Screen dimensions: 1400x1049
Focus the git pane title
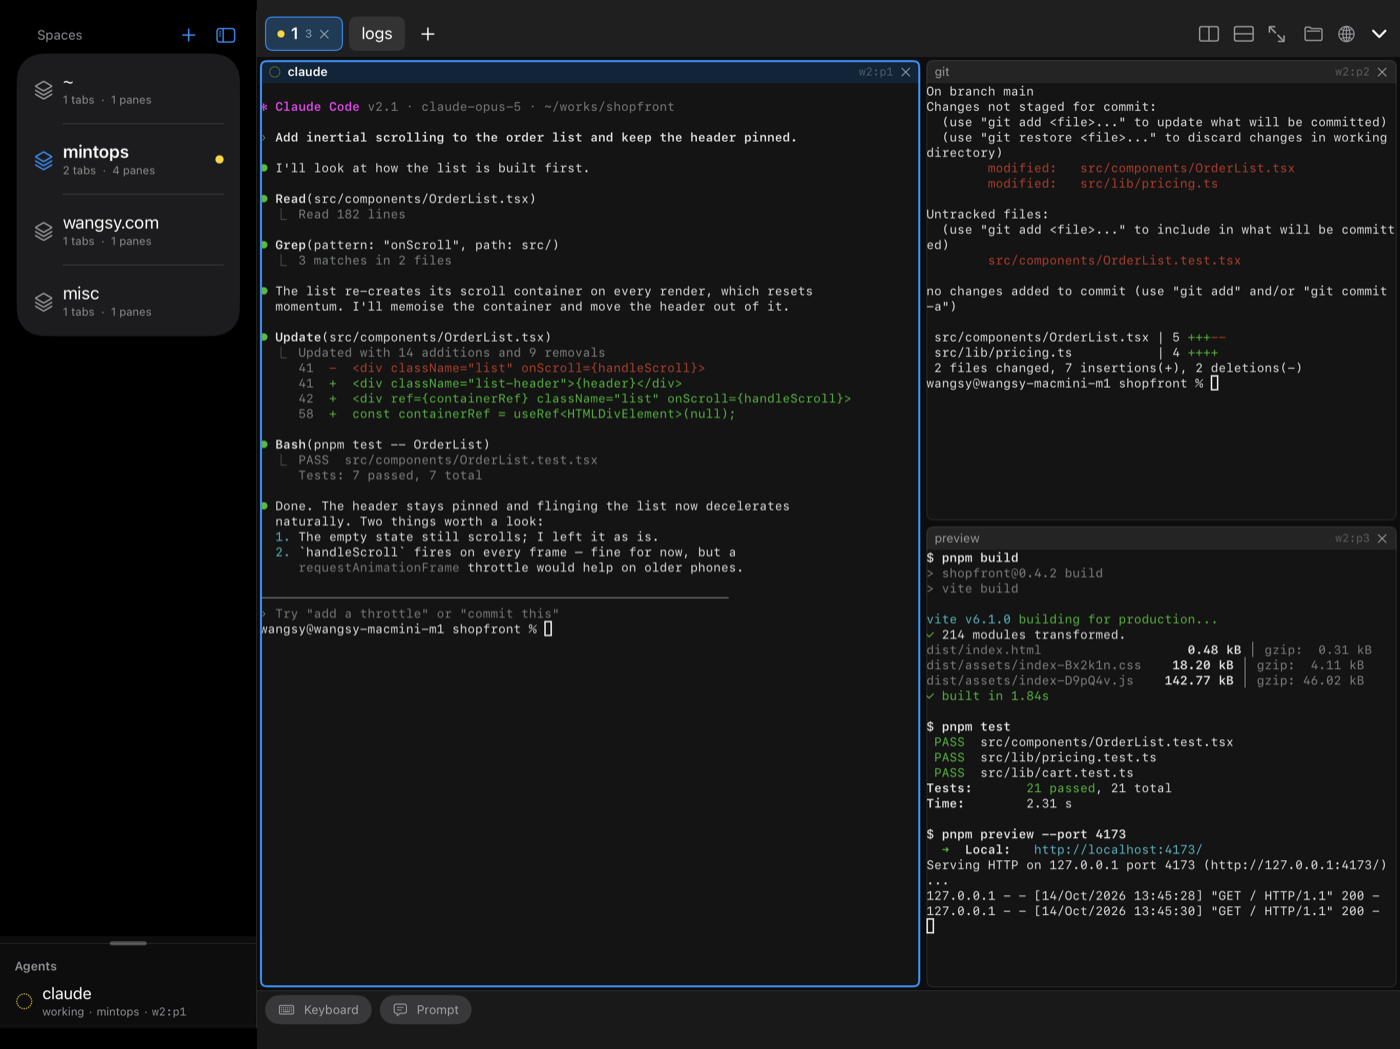(x=942, y=72)
